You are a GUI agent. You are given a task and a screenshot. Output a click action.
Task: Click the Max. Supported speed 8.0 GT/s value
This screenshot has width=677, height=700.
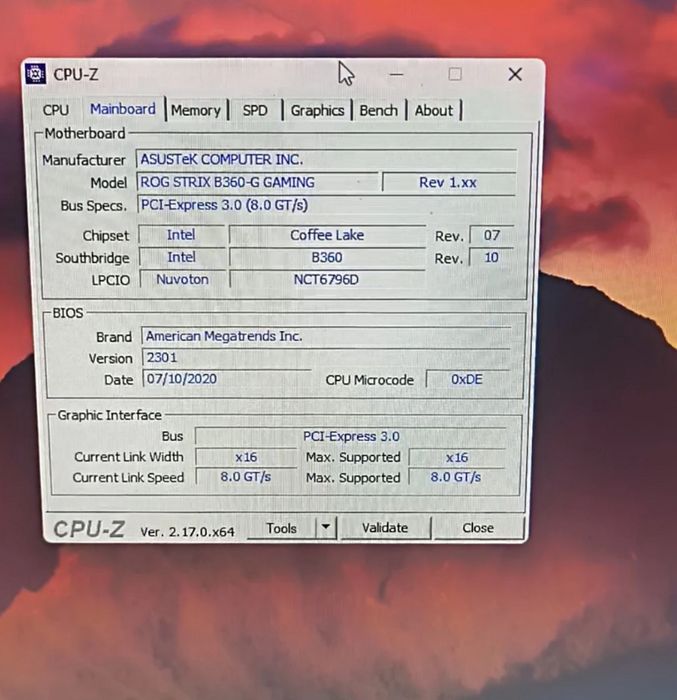coord(456,477)
